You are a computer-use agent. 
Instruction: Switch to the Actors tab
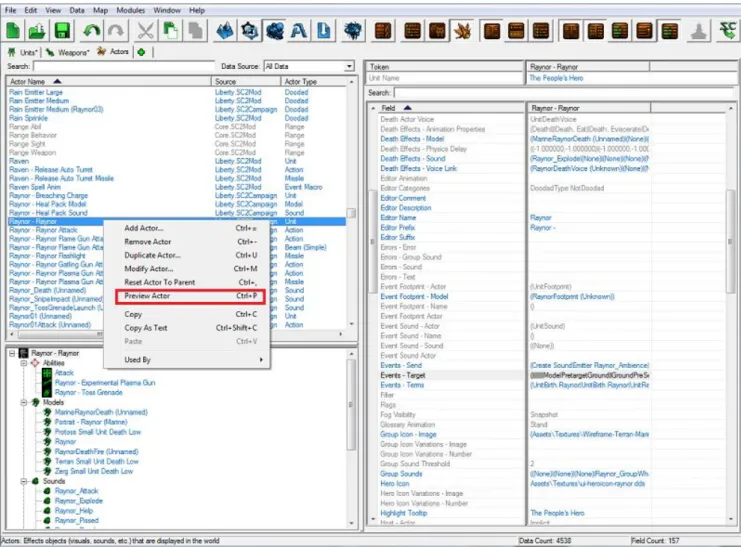113,52
